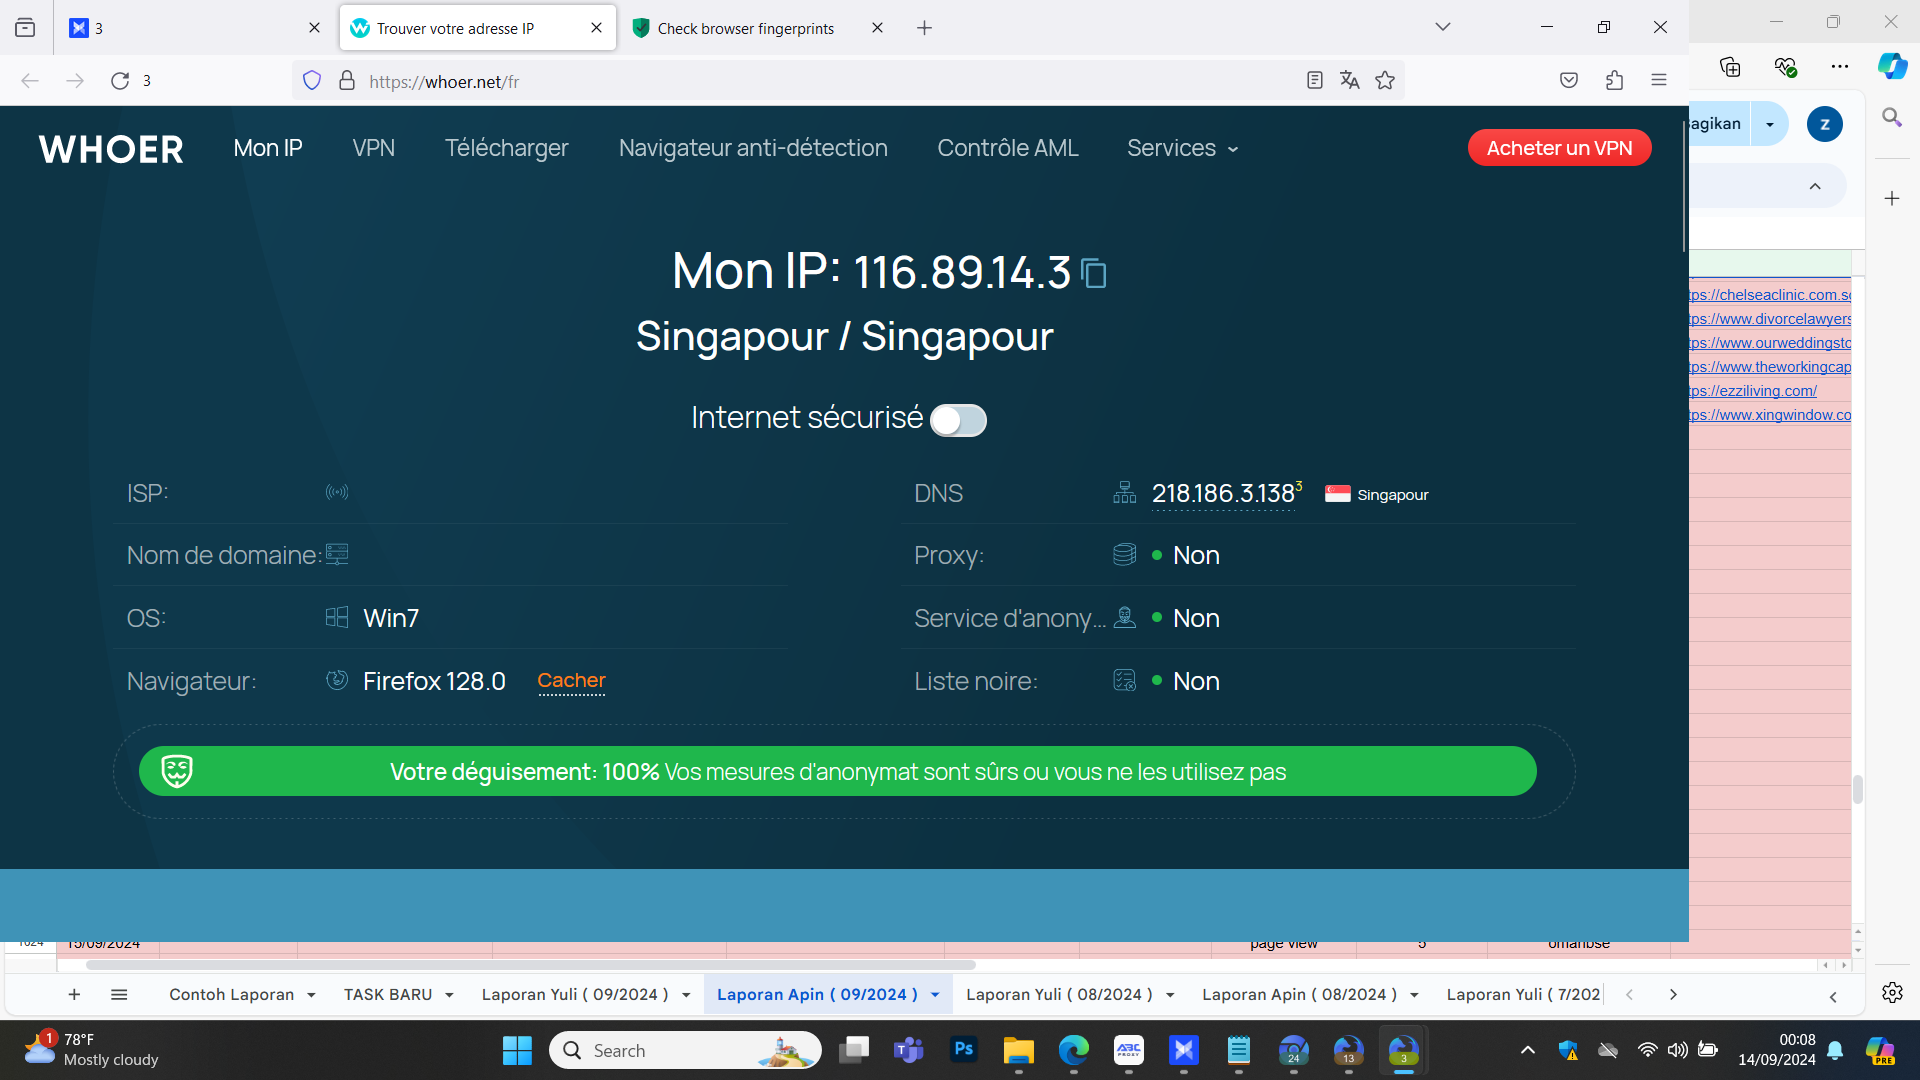Toggle the Internet sécurisé switch
The image size is (1920, 1080).
tap(958, 420)
